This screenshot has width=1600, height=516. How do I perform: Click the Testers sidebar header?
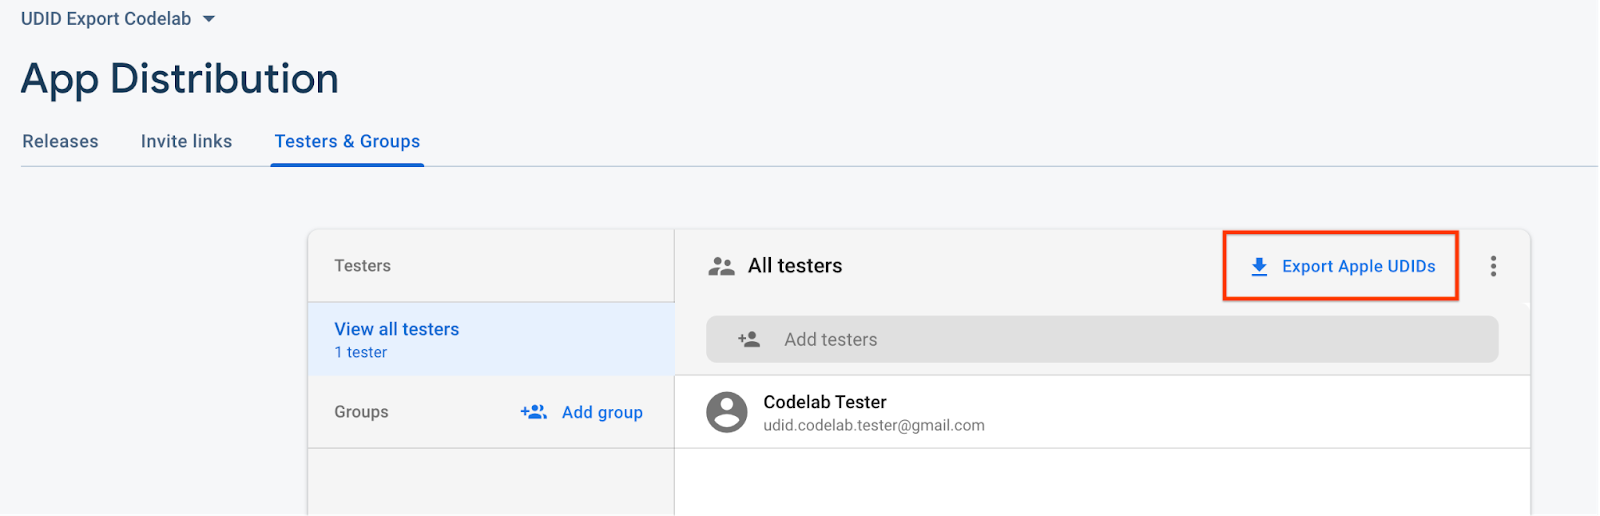(362, 266)
